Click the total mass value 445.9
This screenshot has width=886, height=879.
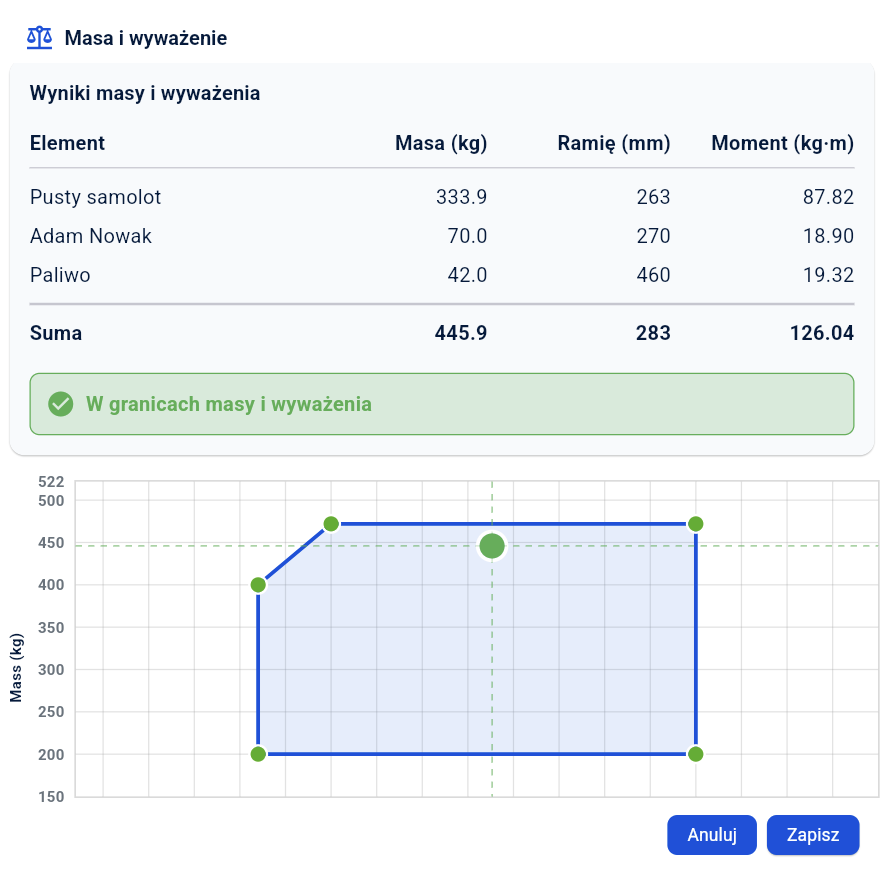pos(461,333)
